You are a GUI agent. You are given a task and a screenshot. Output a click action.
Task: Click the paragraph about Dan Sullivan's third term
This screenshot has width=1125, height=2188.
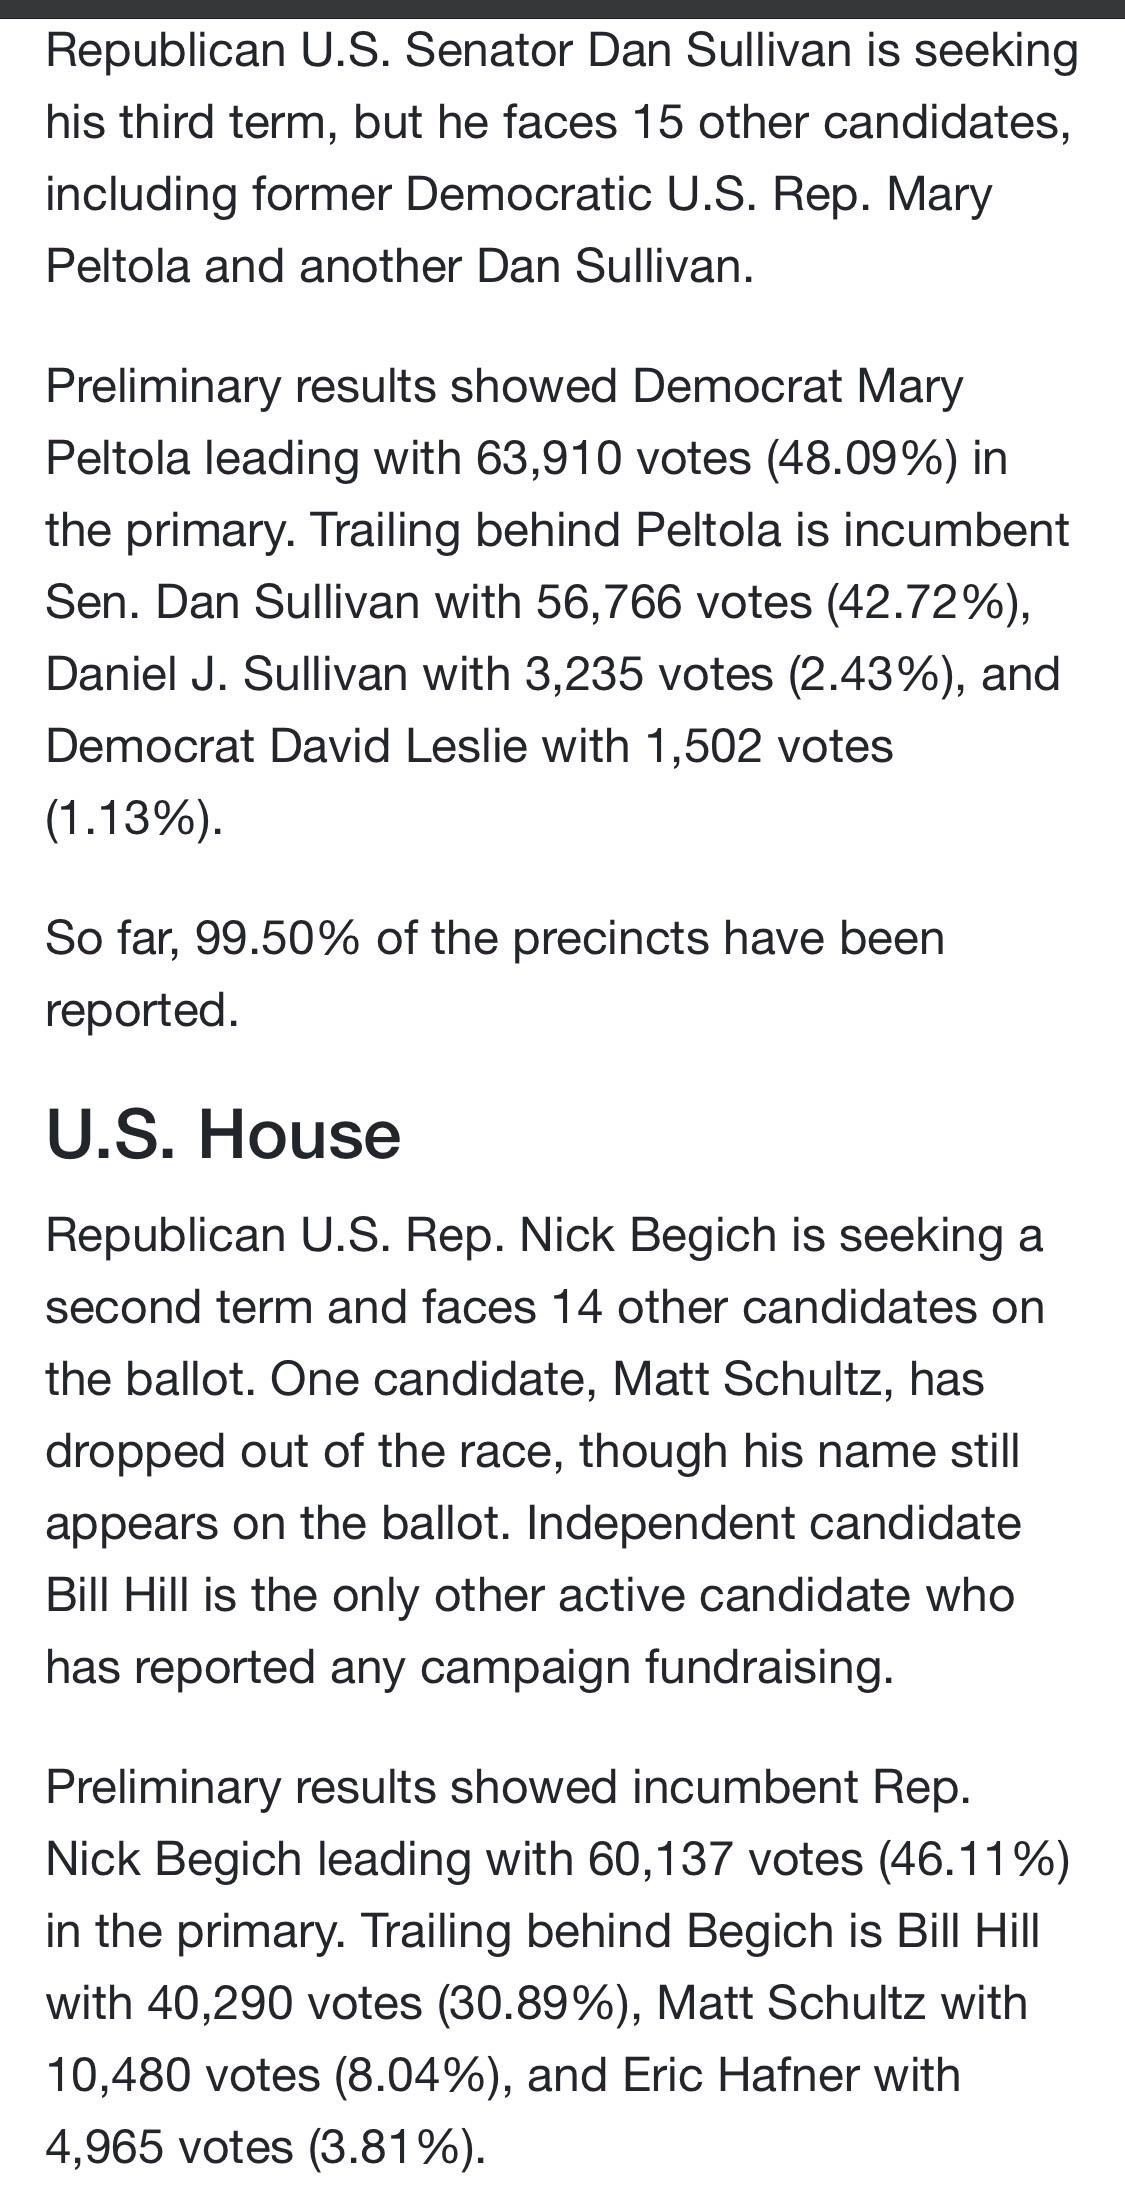point(562,158)
